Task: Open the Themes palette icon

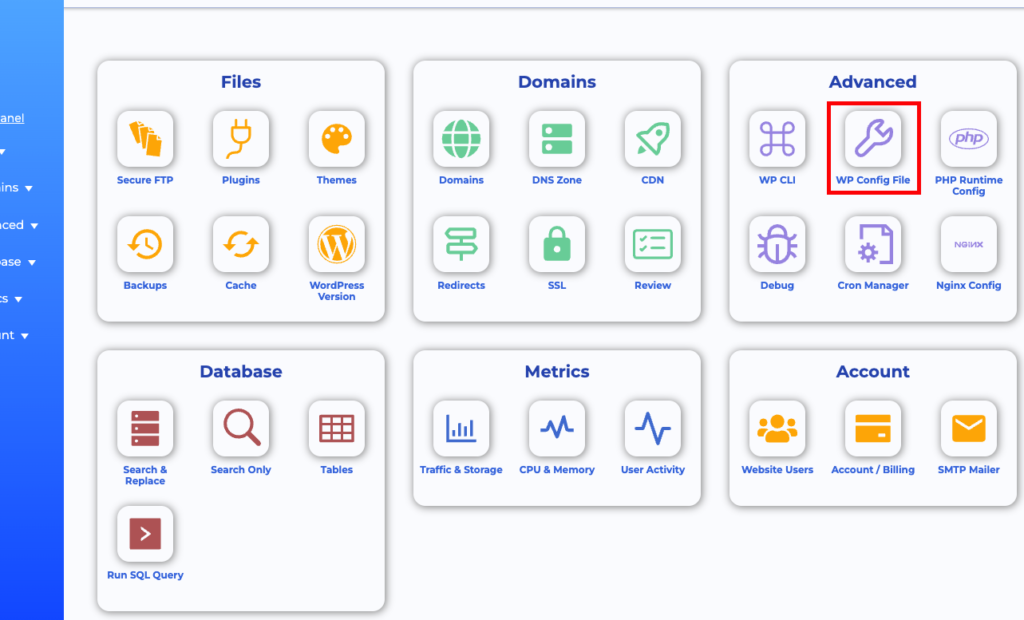Action: click(x=336, y=139)
